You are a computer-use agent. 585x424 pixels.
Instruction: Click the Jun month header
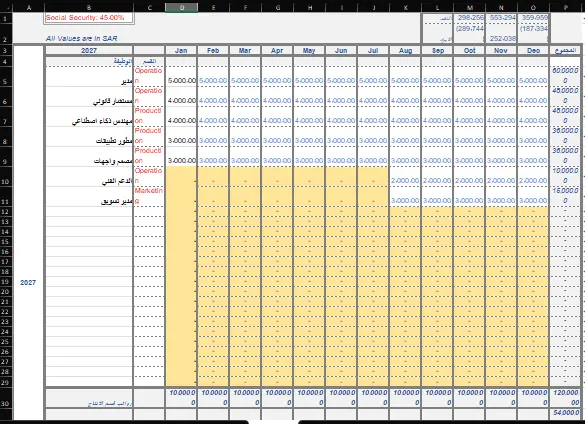click(341, 50)
